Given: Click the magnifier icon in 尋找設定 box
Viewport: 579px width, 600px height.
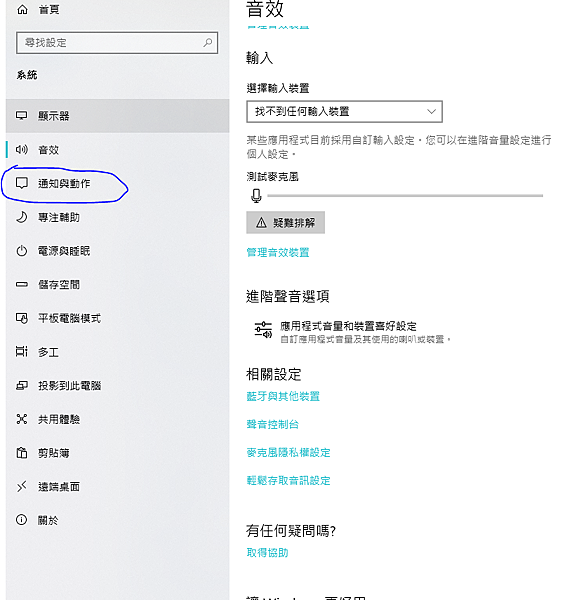Looking at the screenshot, I should tap(207, 42).
